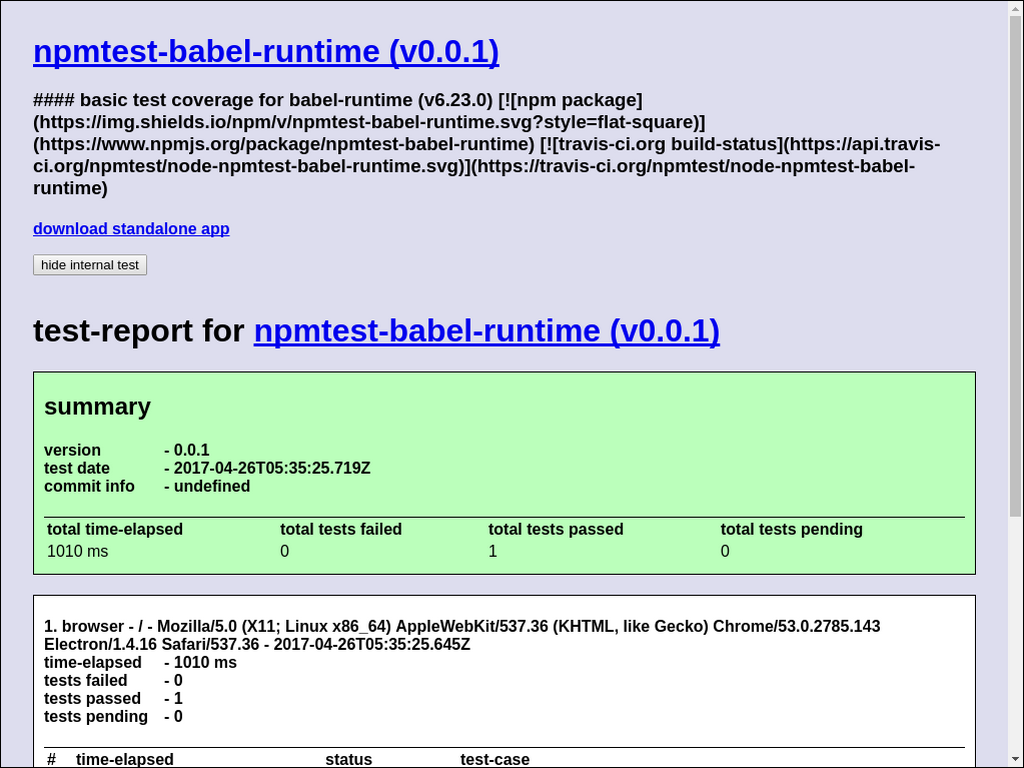
Task: Click the browser Mozilla/5.0 user agent heading
Action: [x=462, y=635]
